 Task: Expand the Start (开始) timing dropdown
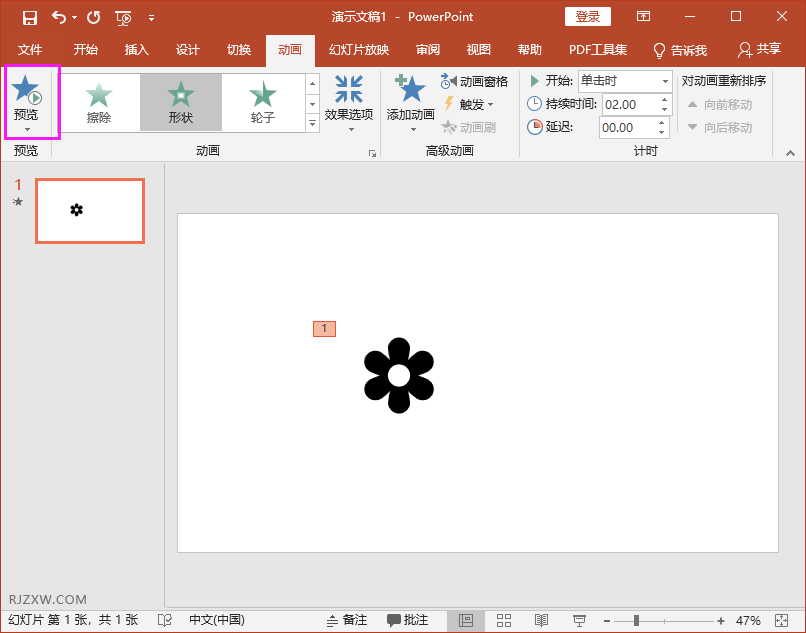665,81
